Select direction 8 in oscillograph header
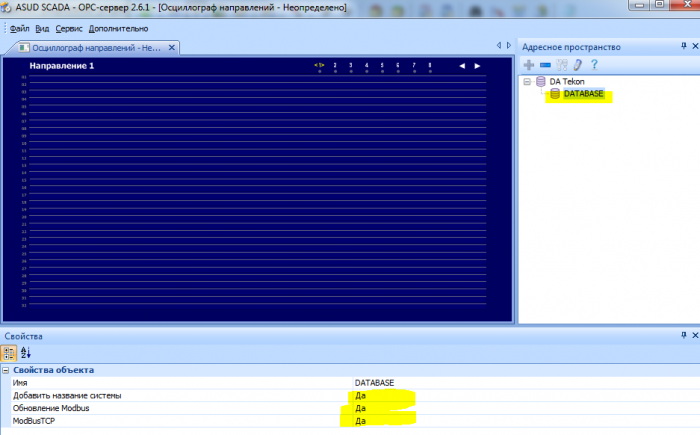Viewport: 700px width, 435px height. tap(430, 66)
